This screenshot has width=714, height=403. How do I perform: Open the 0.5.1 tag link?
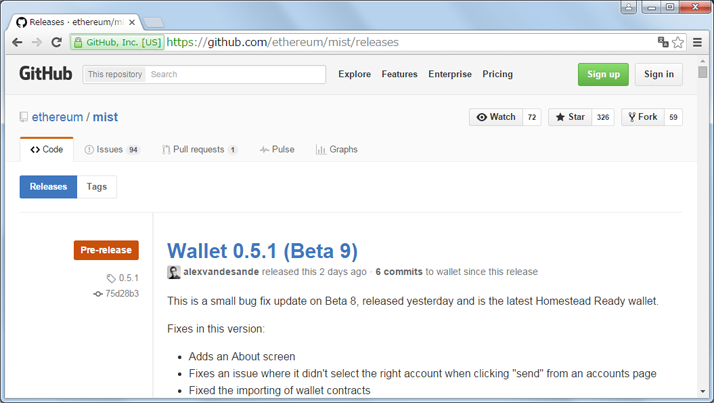(128, 278)
